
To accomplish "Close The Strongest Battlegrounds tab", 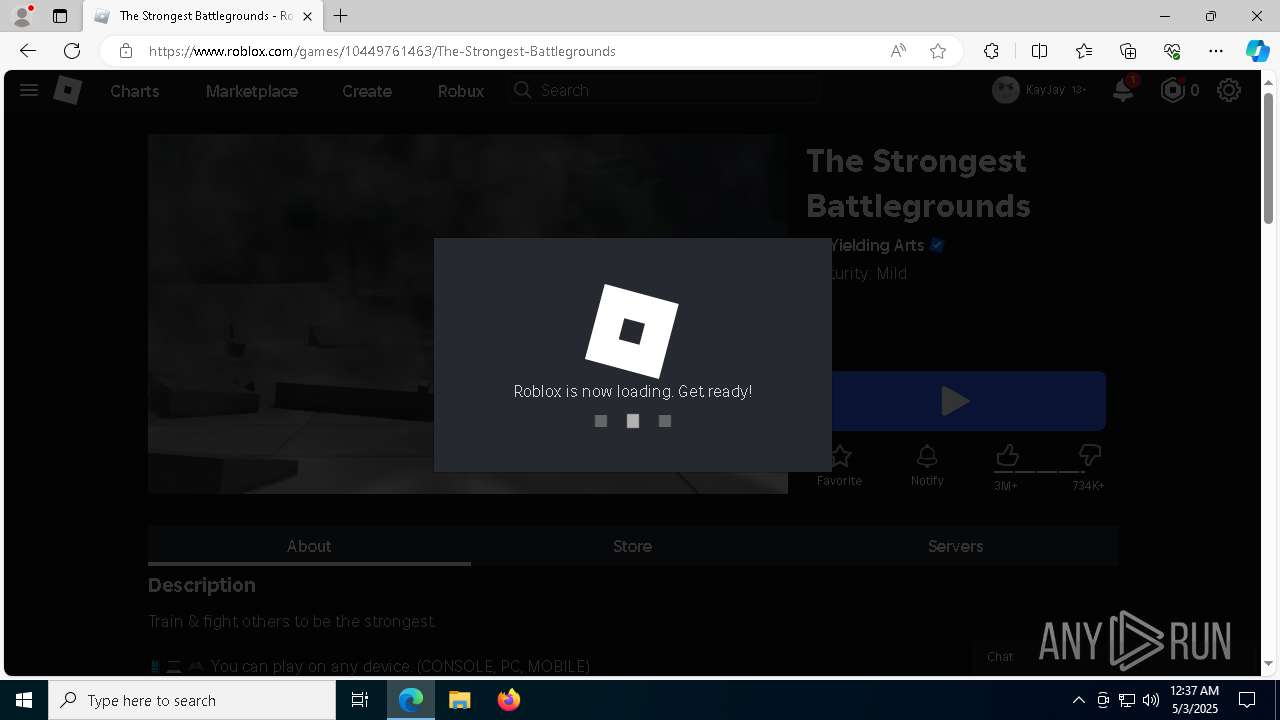I will pos(307,16).
